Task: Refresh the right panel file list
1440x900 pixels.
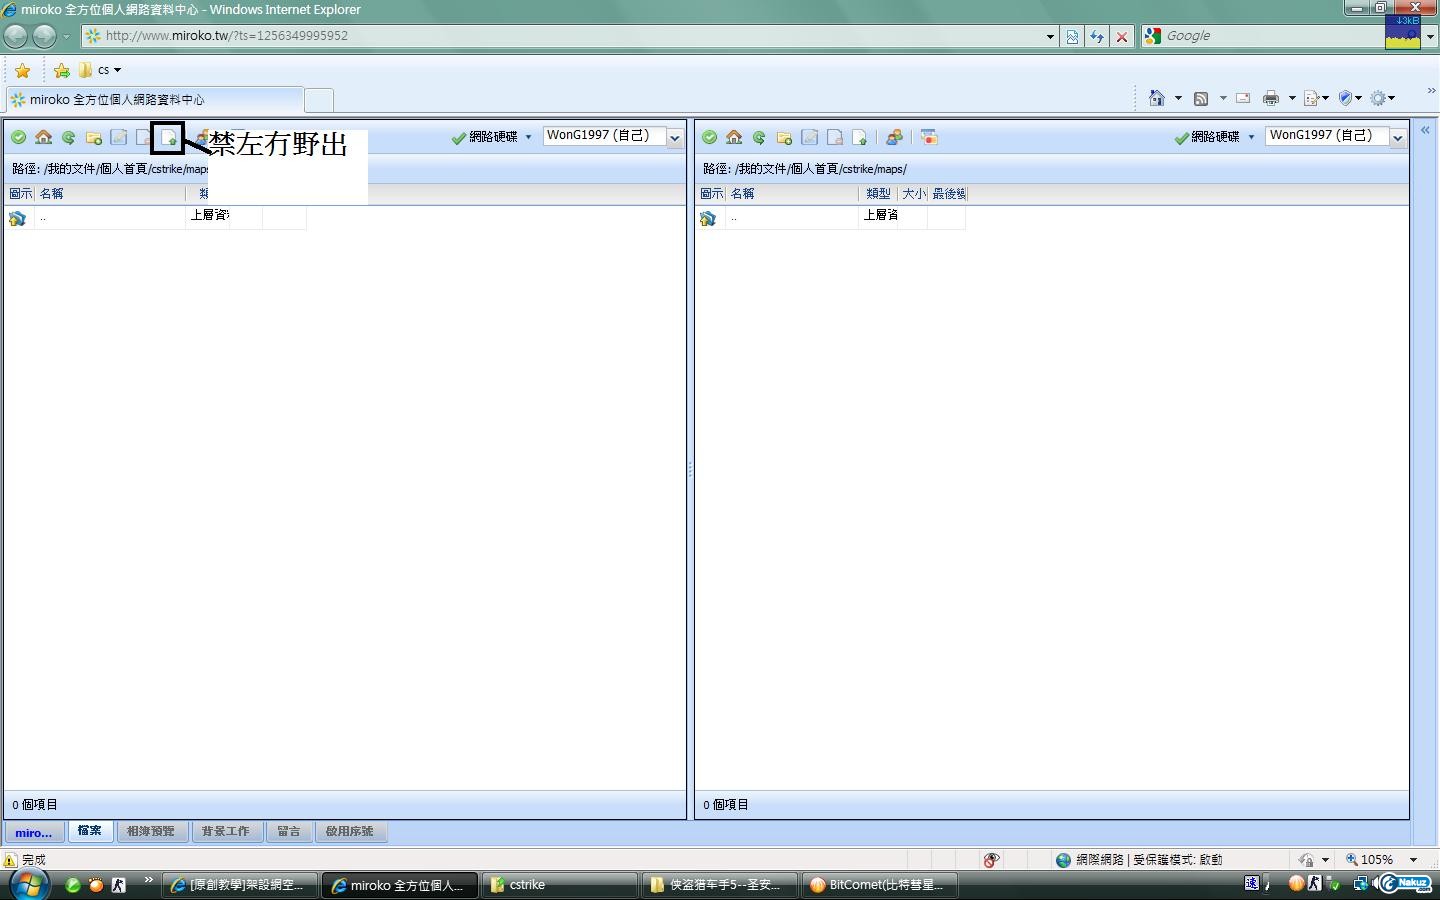Action: [x=759, y=138]
